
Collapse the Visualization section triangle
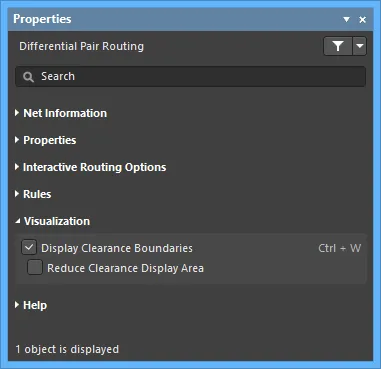18,221
